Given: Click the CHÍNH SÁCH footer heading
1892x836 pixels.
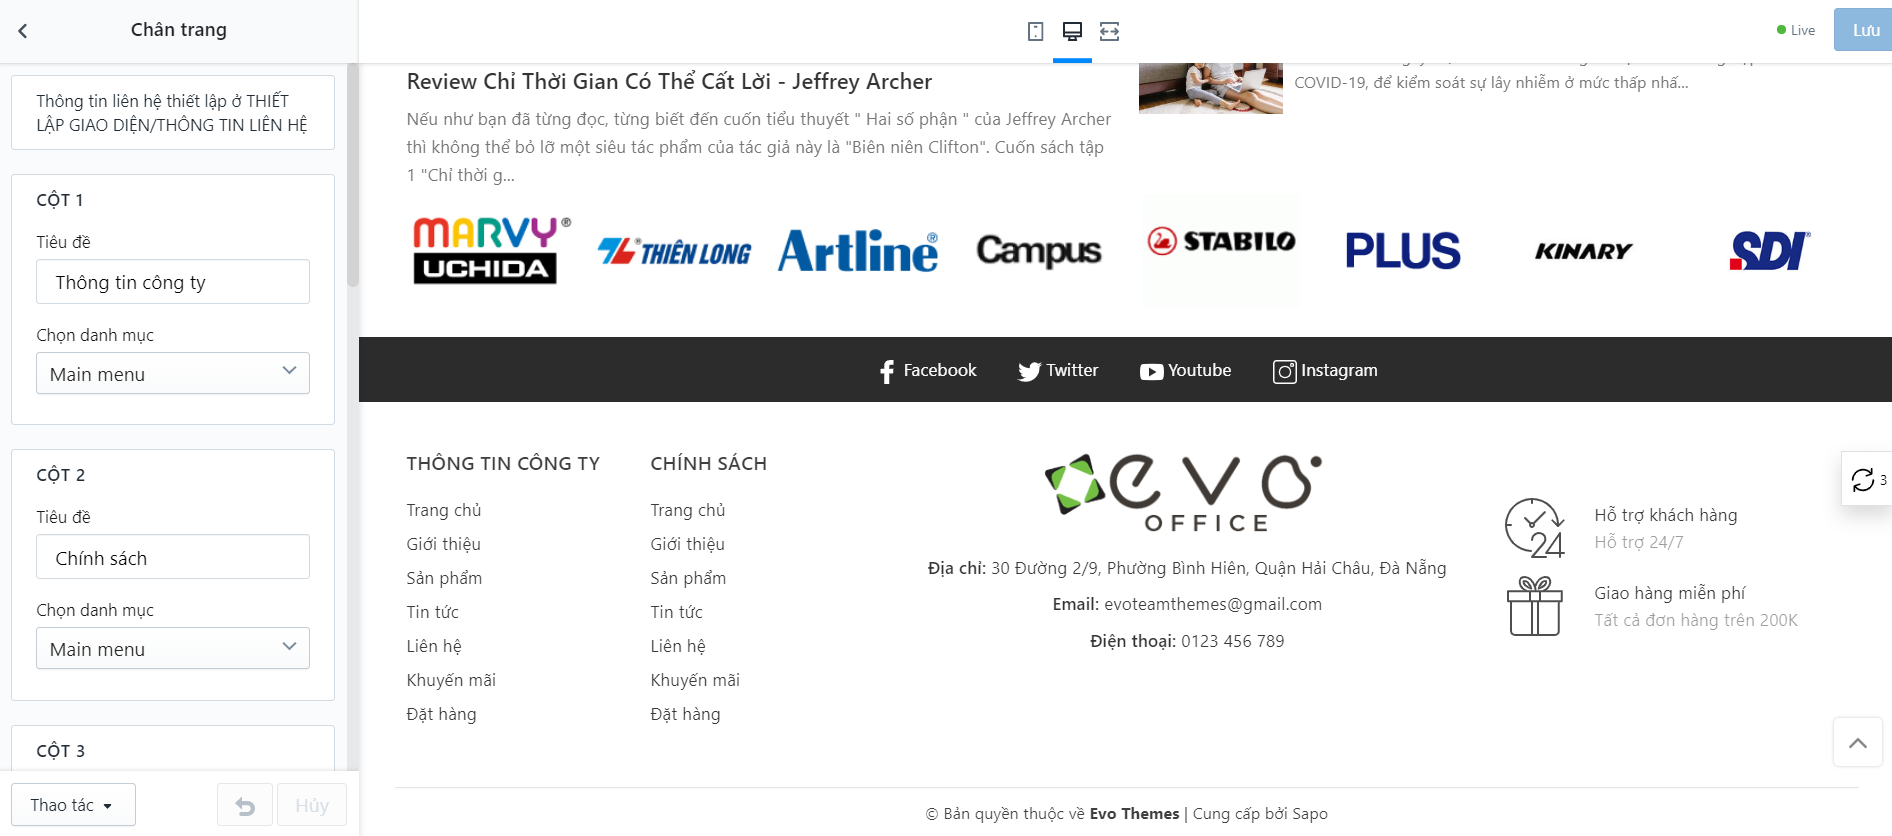Looking at the screenshot, I should click(x=709, y=463).
